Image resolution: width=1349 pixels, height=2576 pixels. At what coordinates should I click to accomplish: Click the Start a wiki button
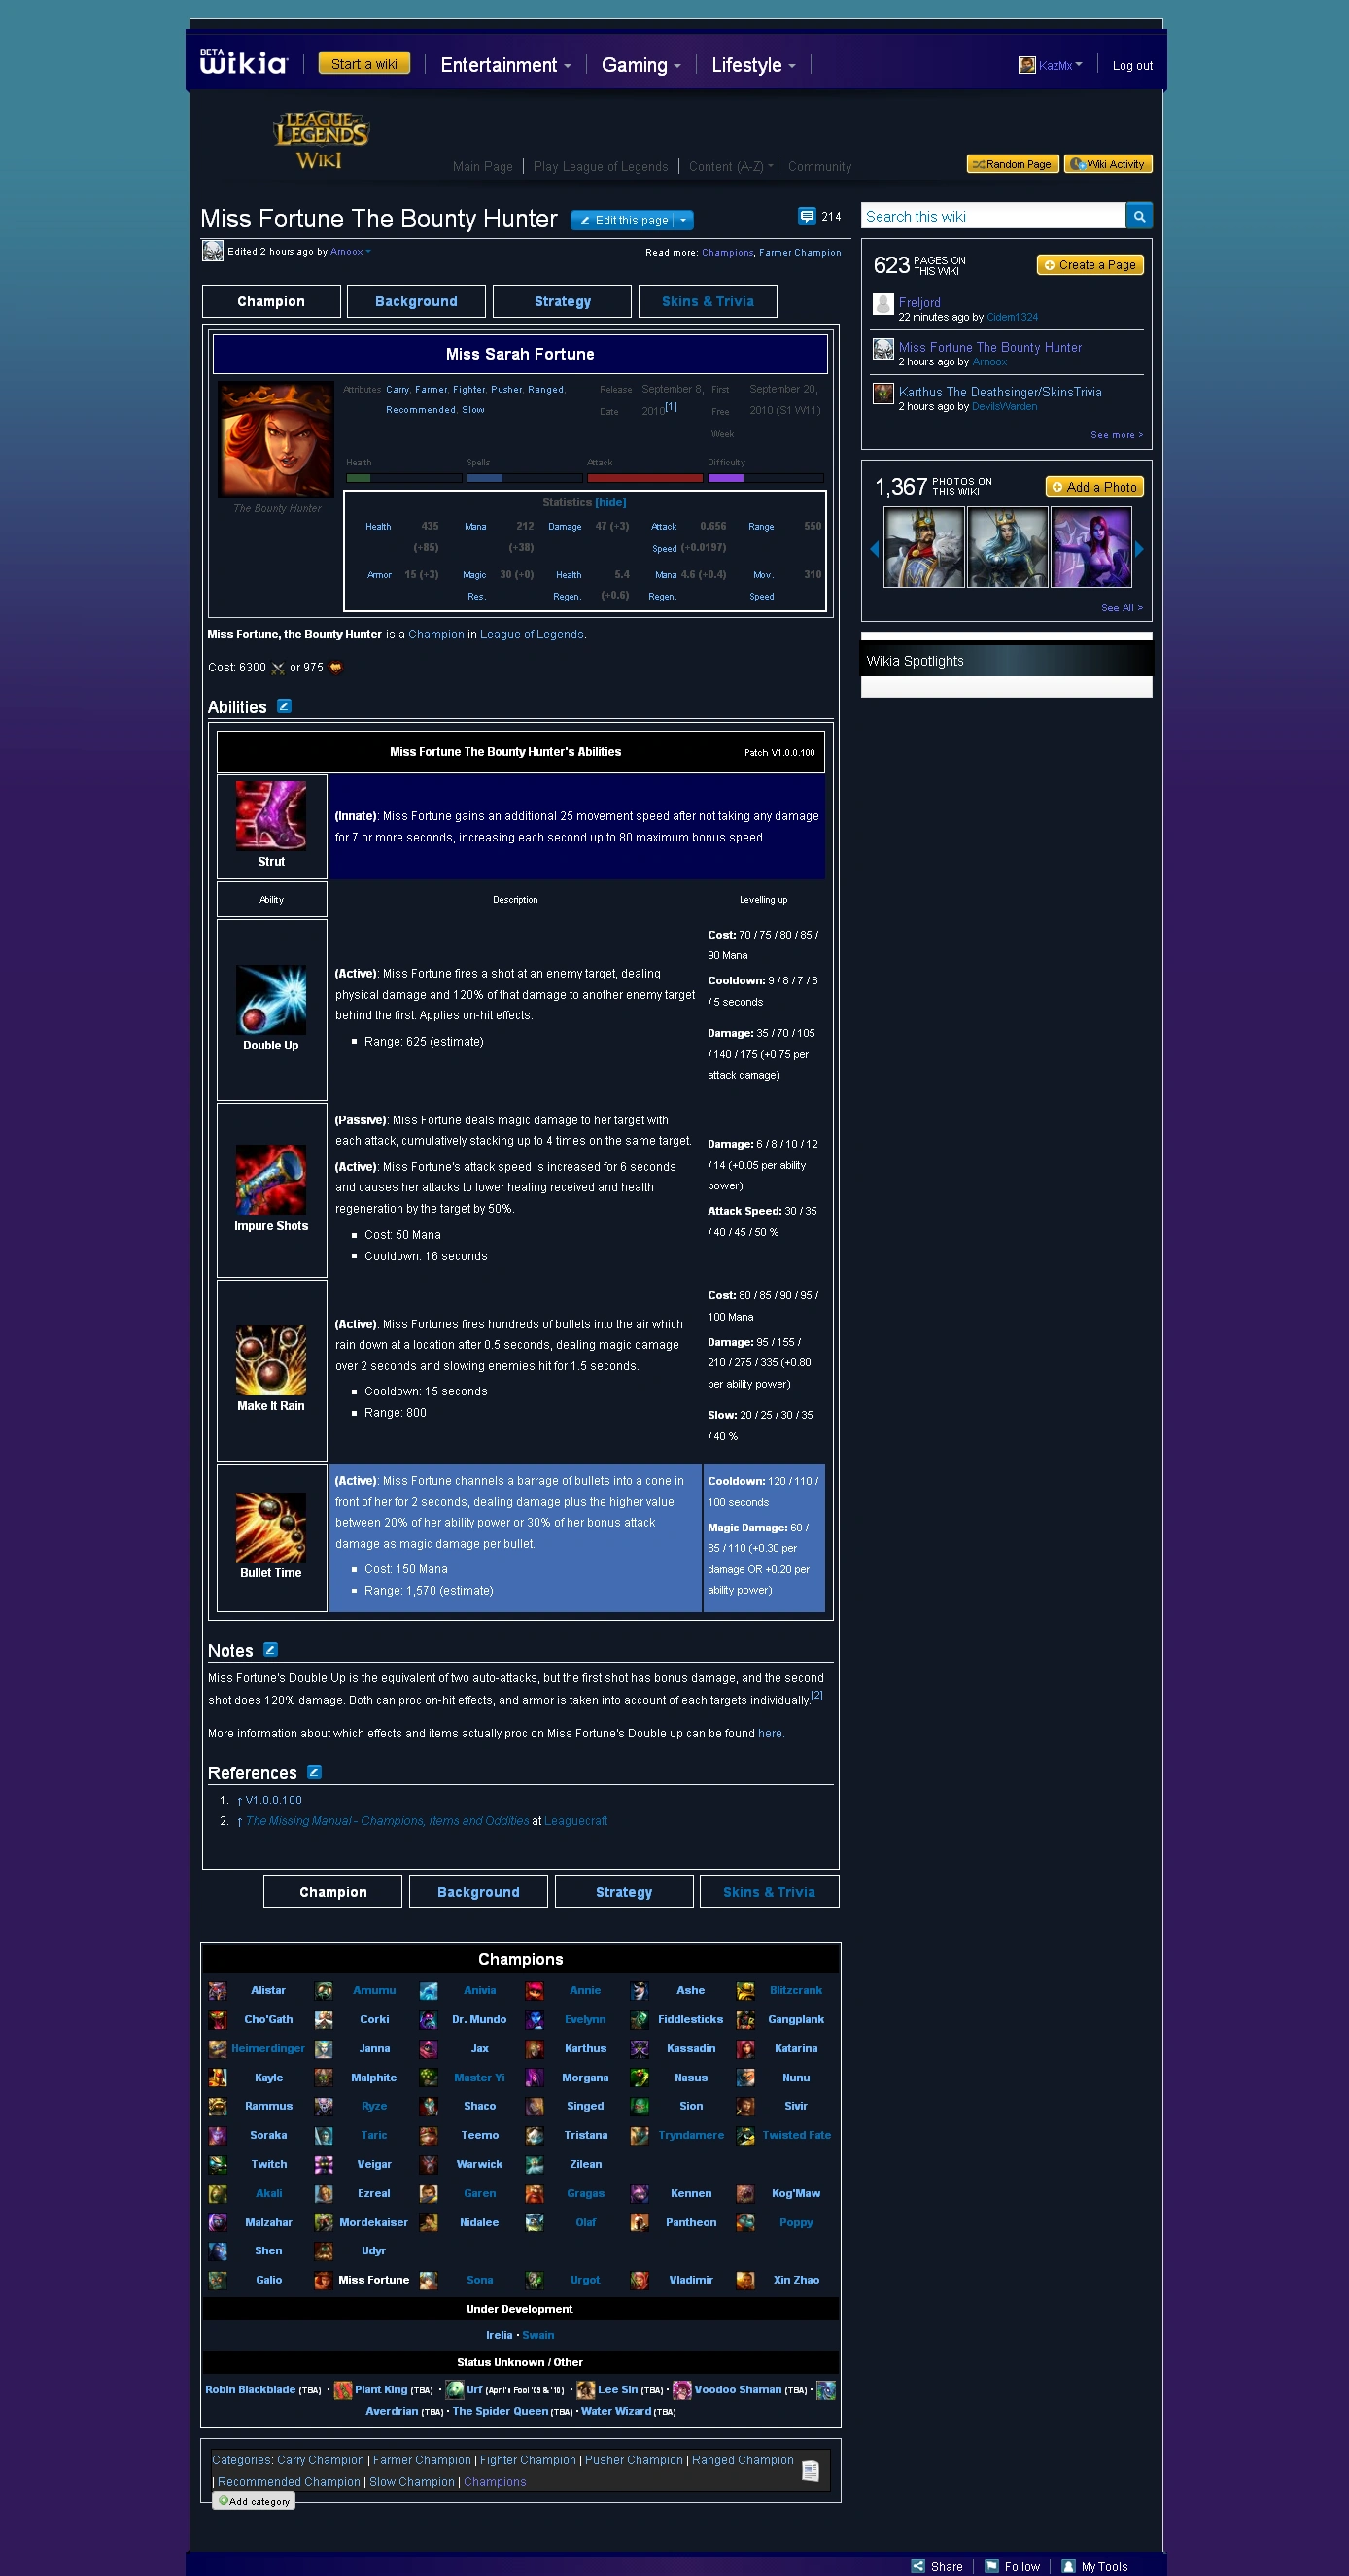tap(365, 64)
